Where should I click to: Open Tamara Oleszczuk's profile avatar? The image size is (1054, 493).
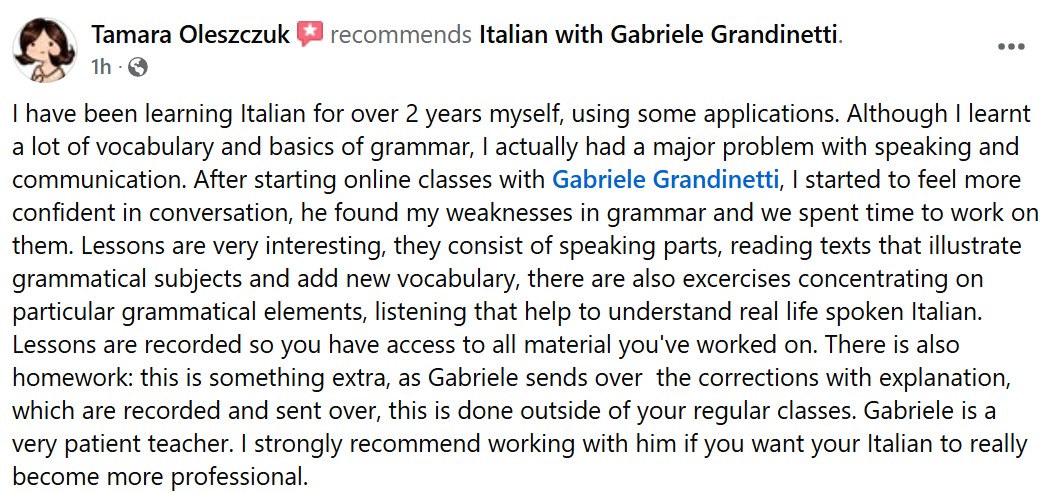pyautogui.click(x=42, y=48)
